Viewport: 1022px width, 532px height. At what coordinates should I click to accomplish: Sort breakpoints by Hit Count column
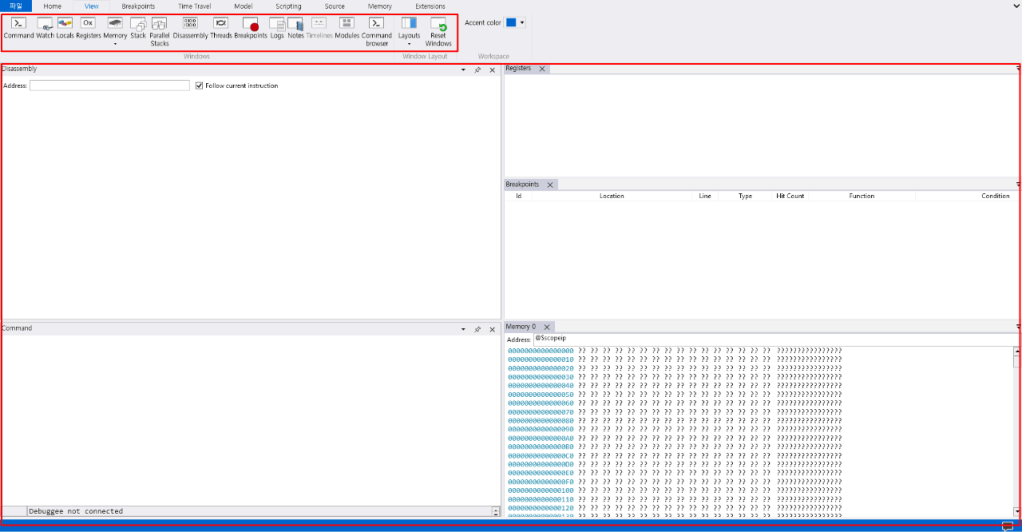click(790, 196)
